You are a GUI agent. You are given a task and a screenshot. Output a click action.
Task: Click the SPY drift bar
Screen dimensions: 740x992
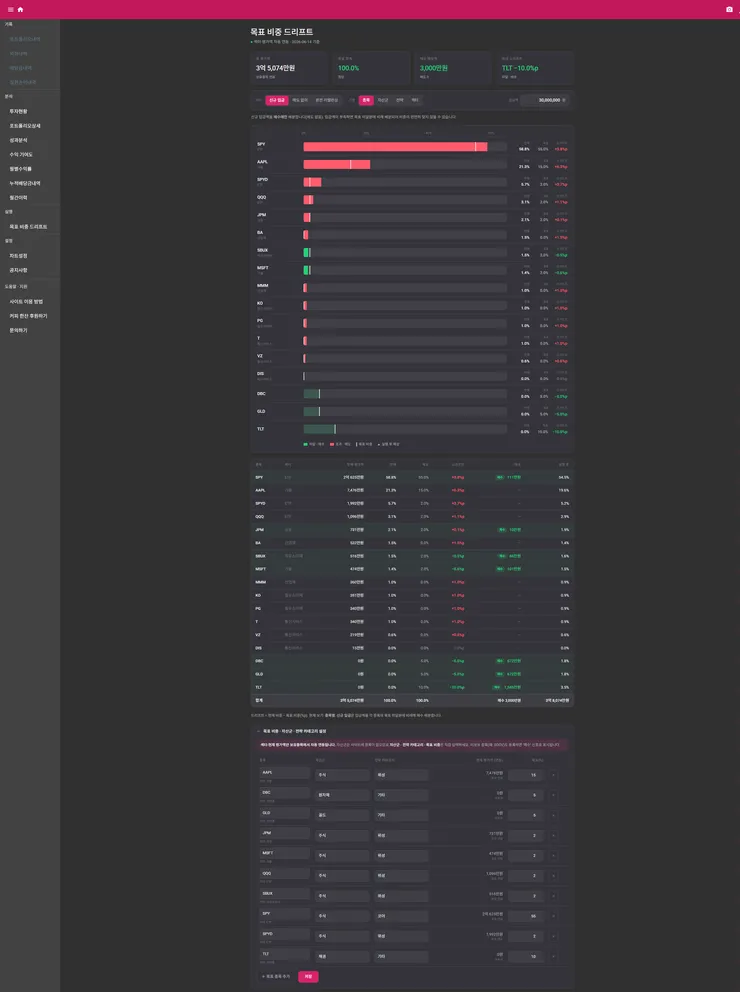pyautogui.click(x=405, y=147)
